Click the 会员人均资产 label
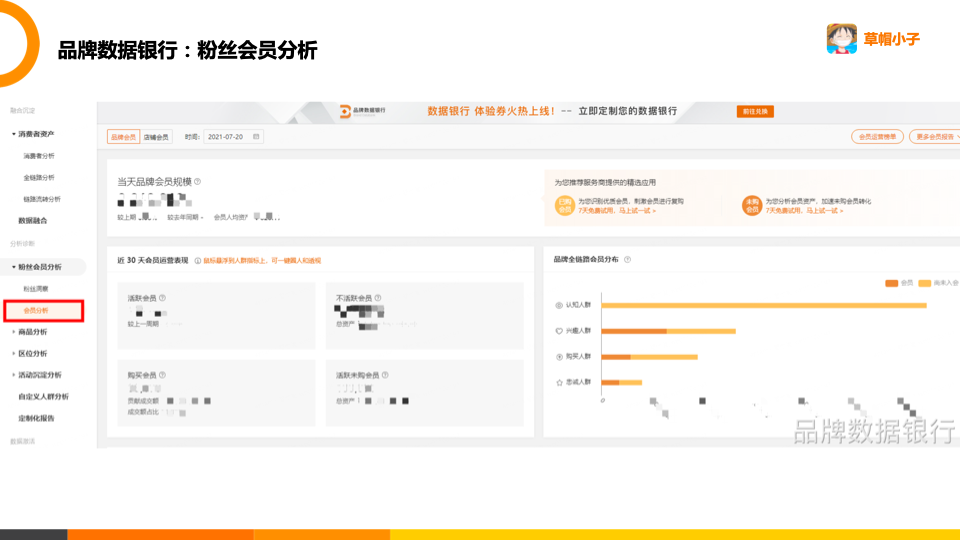The width and height of the screenshot is (960, 540). [231, 217]
